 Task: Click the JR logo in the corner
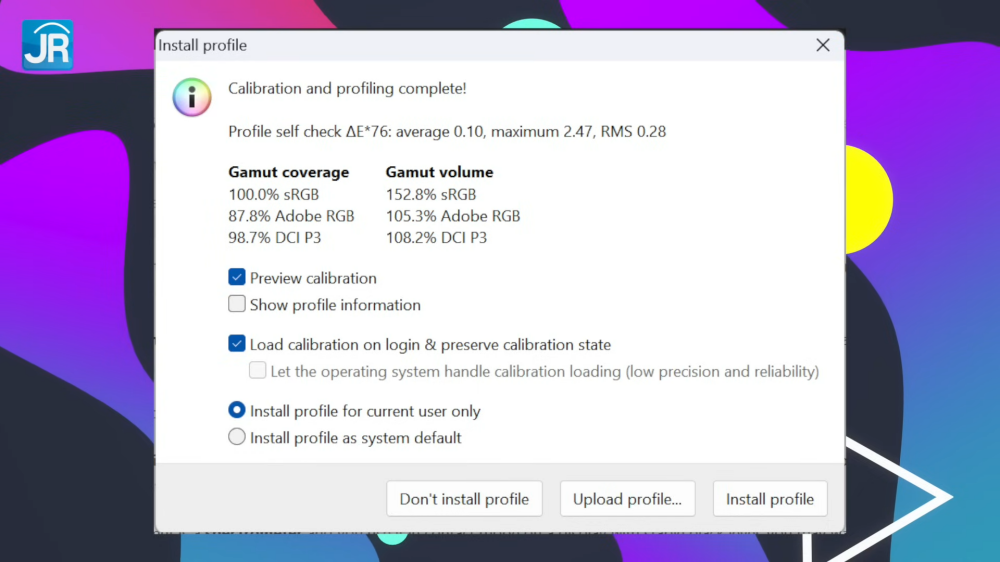point(47,45)
